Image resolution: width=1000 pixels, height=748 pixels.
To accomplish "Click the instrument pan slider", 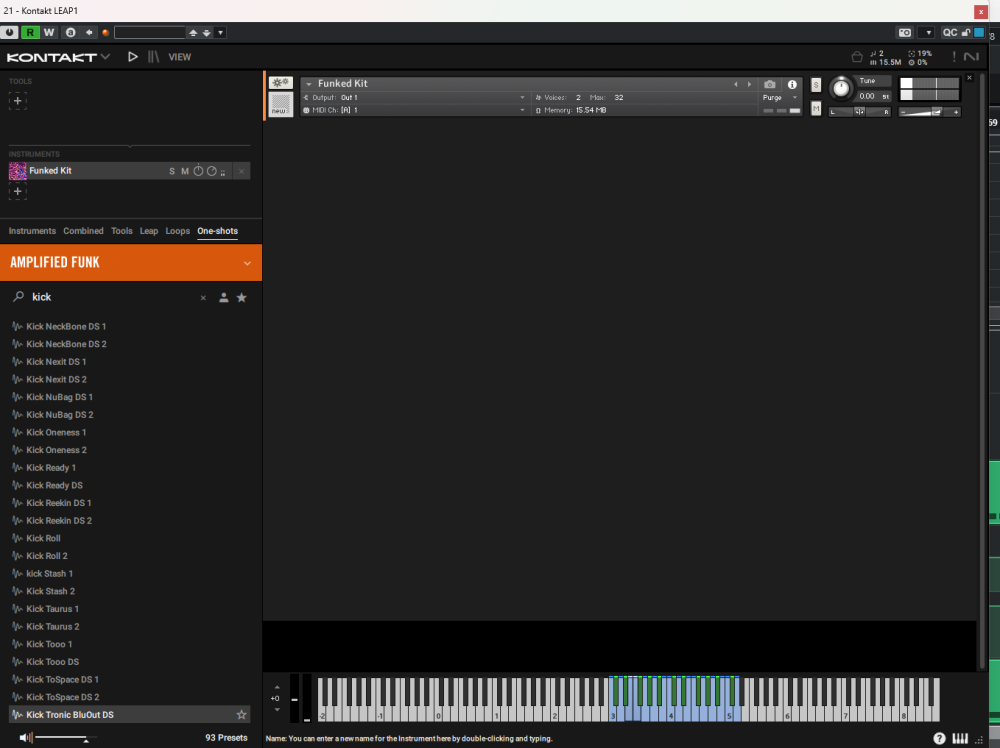I will pyautogui.click(x=860, y=112).
